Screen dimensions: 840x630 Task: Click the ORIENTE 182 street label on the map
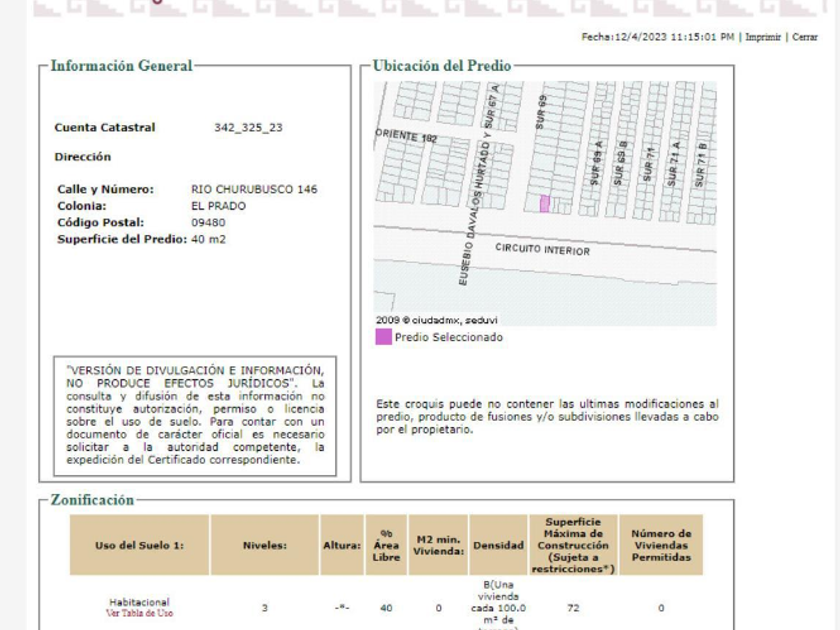coord(406,136)
